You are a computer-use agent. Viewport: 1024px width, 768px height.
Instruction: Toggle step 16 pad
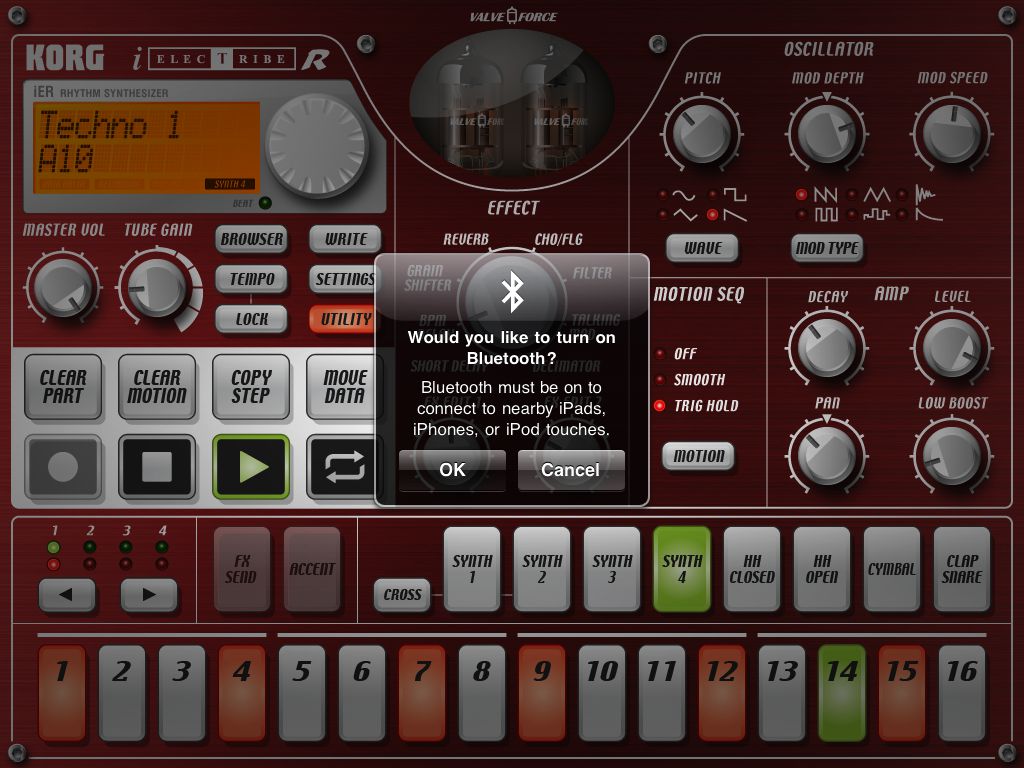click(962, 693)
